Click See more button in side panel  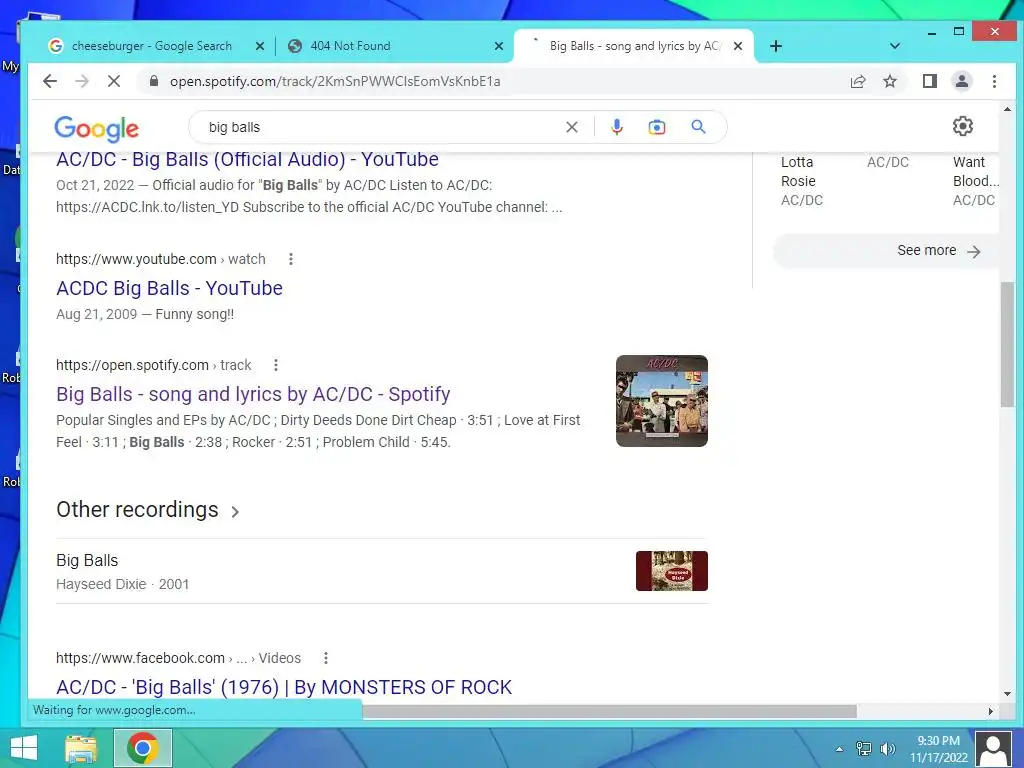point(886,251)
